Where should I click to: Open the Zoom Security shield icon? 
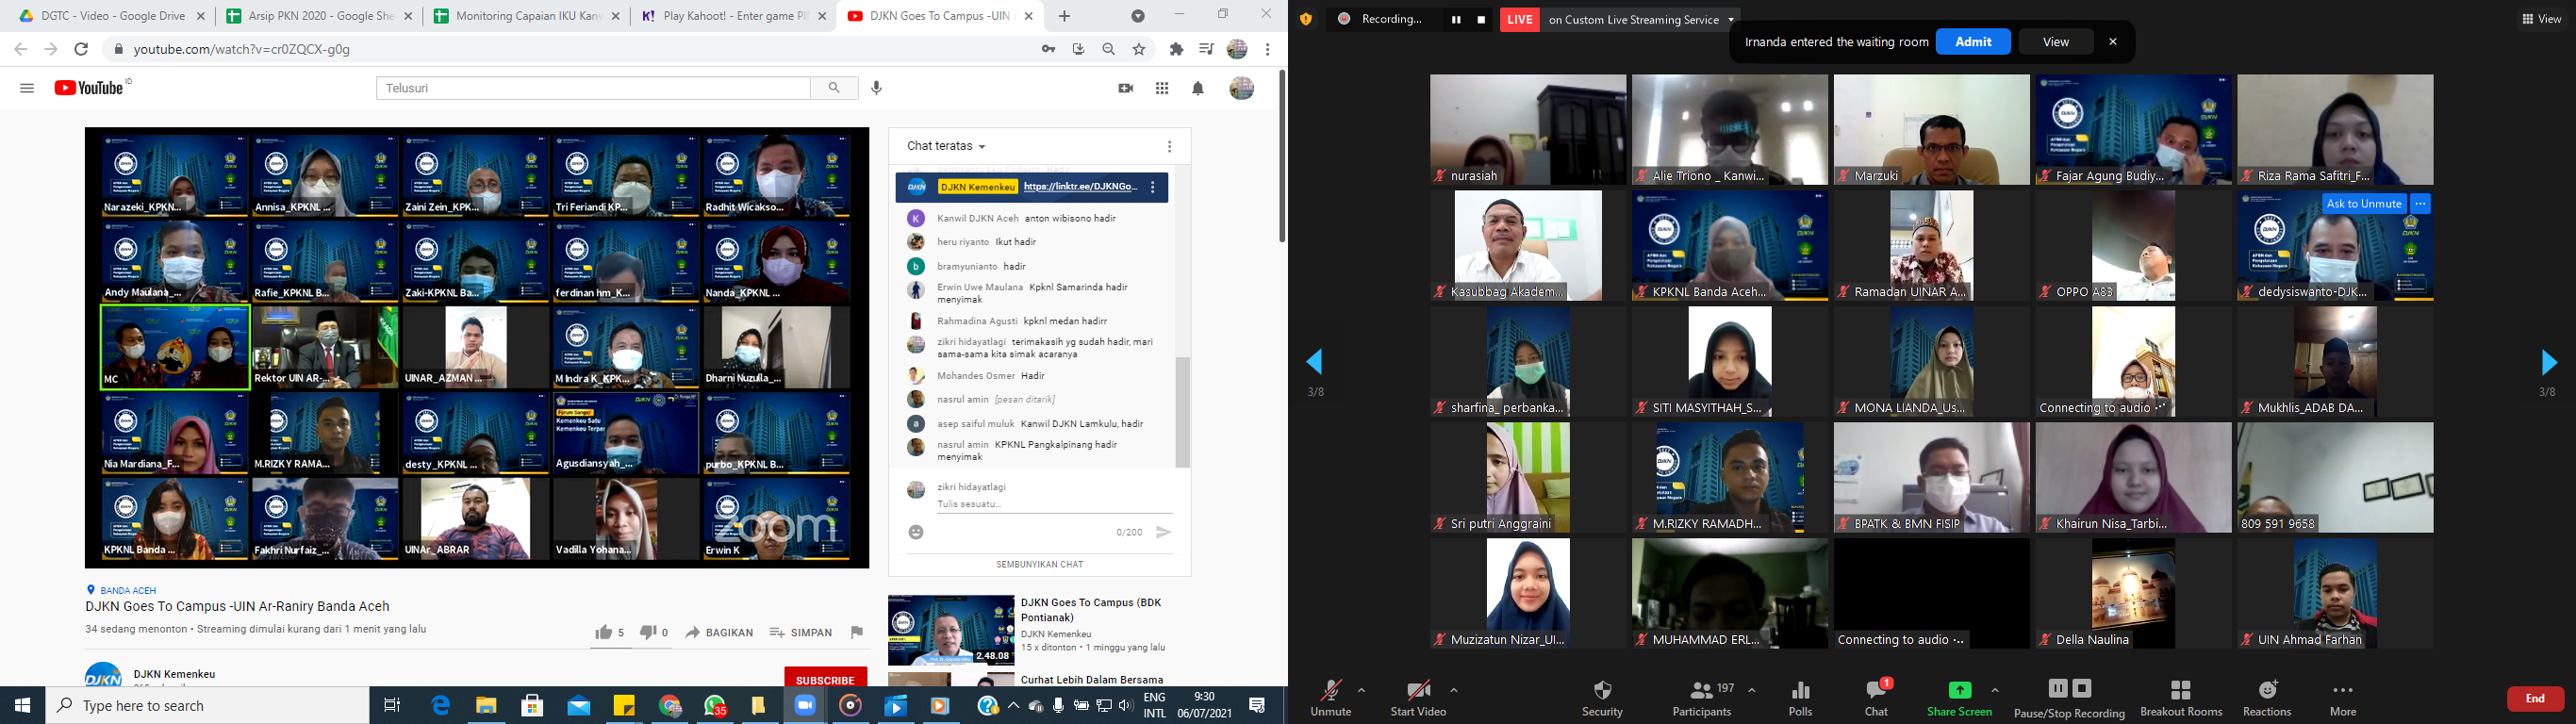[1602, 692]
